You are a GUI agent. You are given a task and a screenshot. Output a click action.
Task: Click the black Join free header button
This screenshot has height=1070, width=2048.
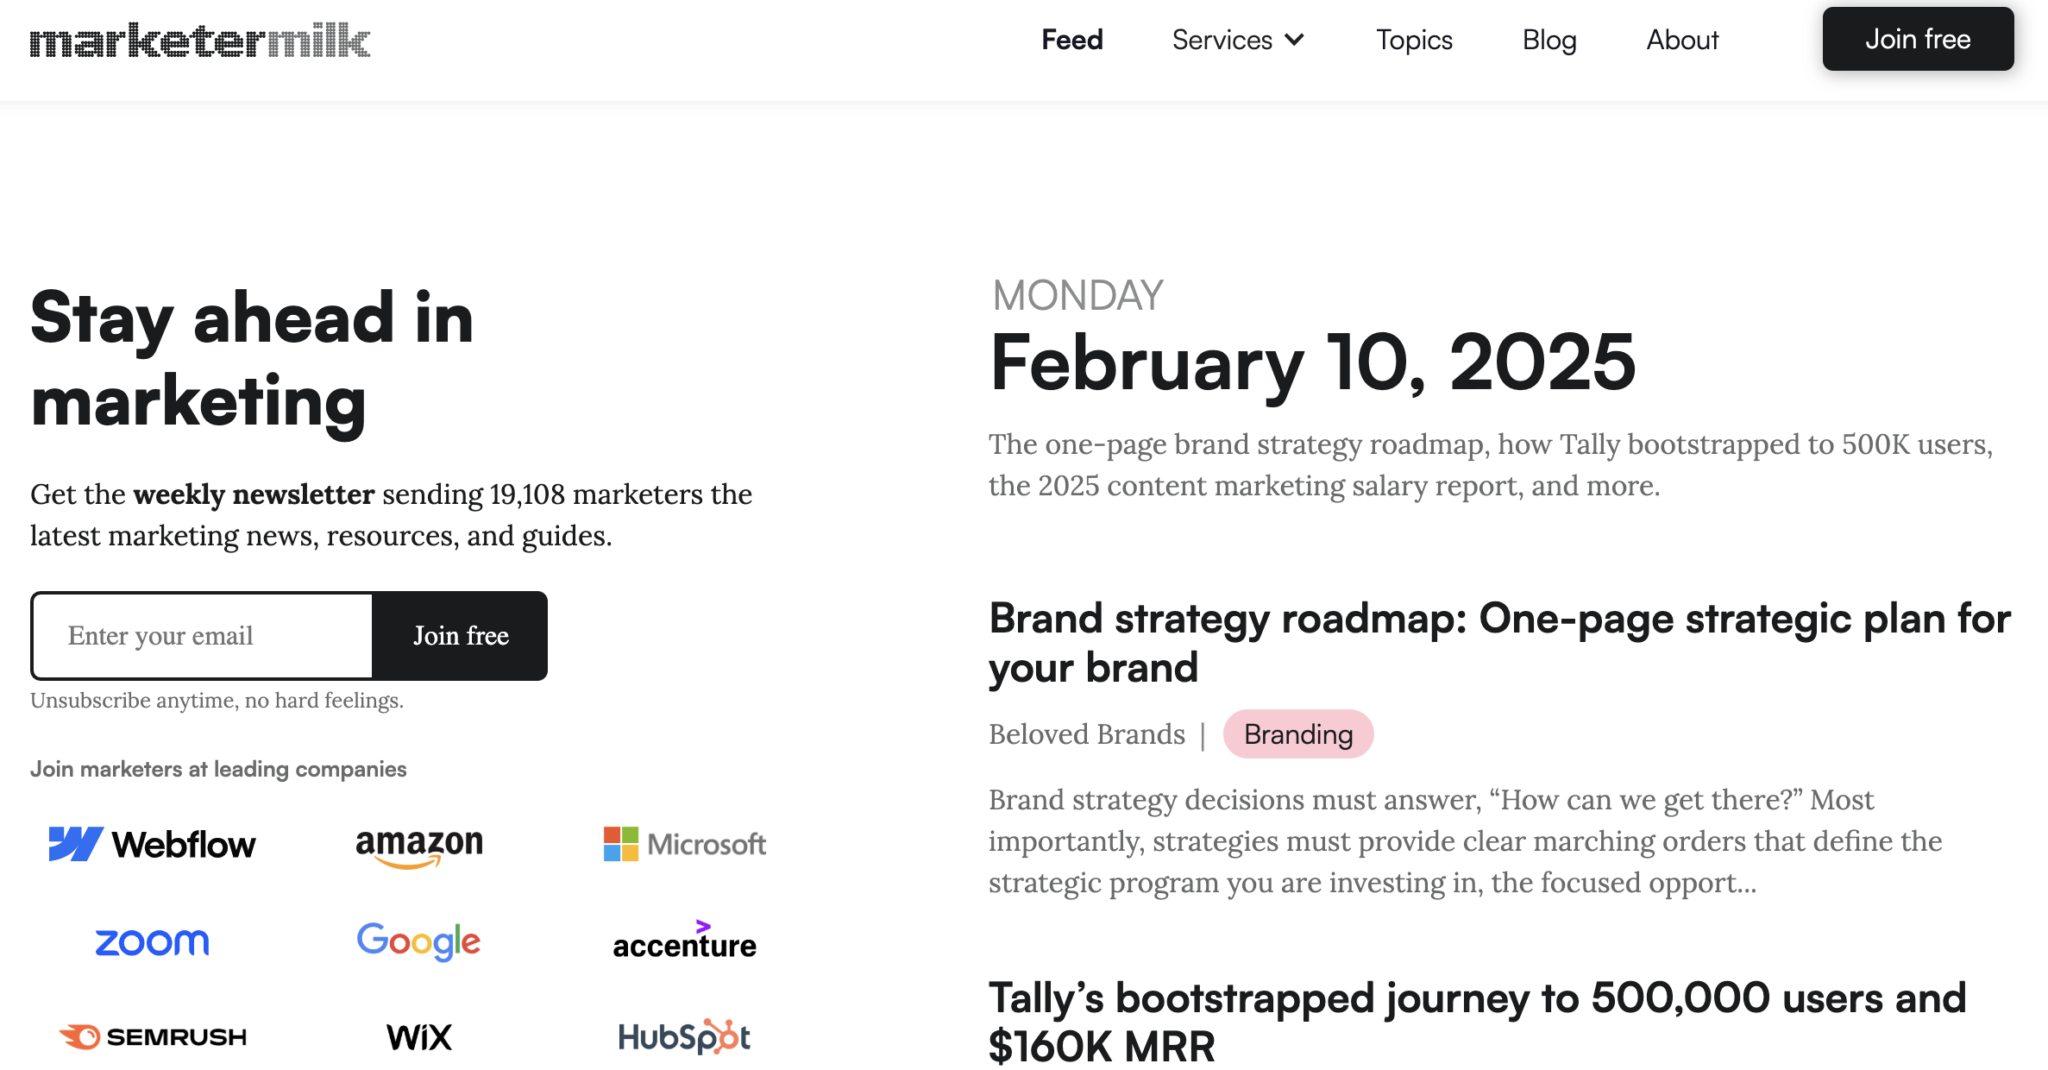coord(1917,39)
